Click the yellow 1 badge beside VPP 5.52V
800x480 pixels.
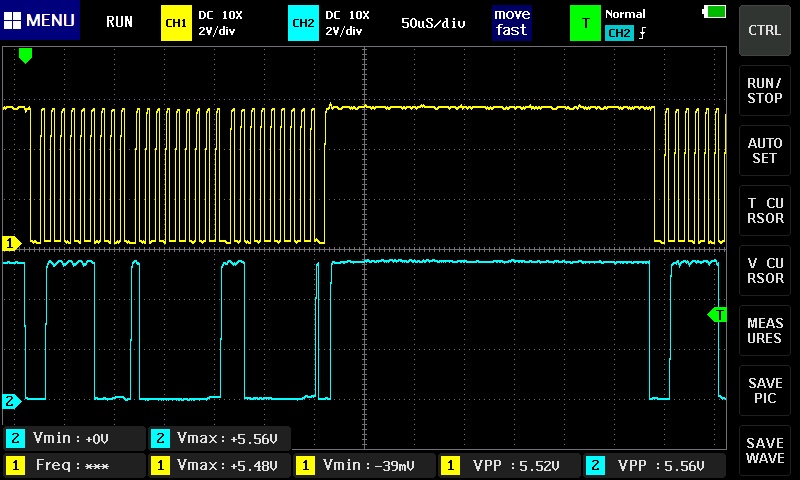(x=450, y=465)
